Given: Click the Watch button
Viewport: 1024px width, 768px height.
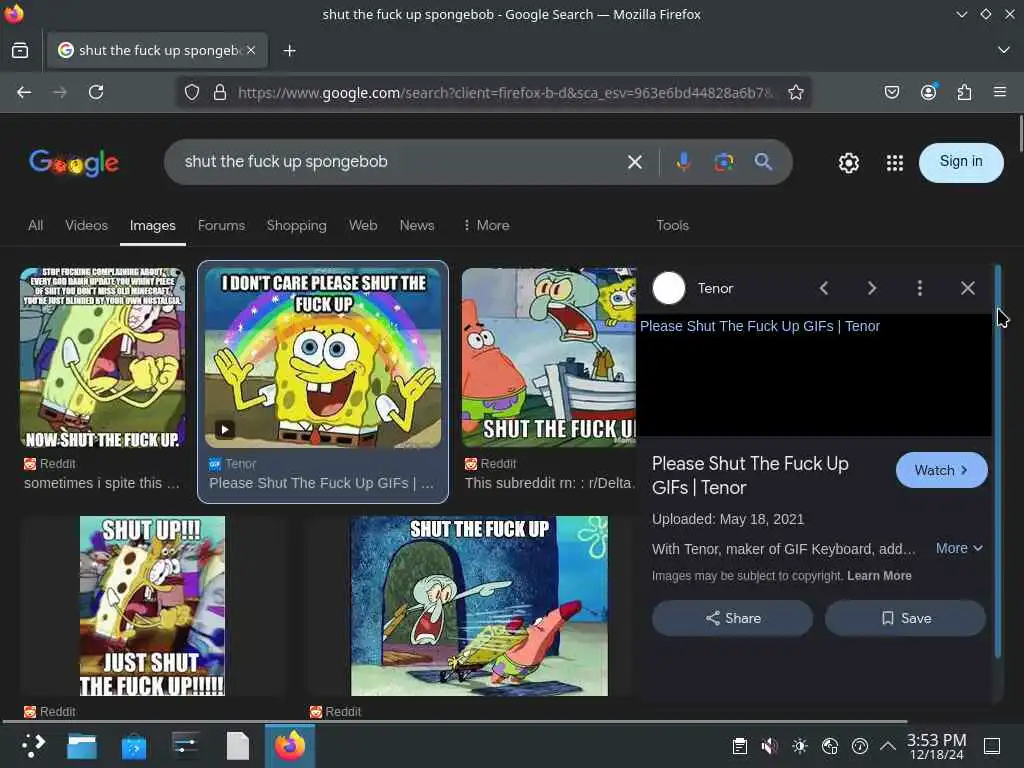Looking at the screenshot, I should [941, 470].
